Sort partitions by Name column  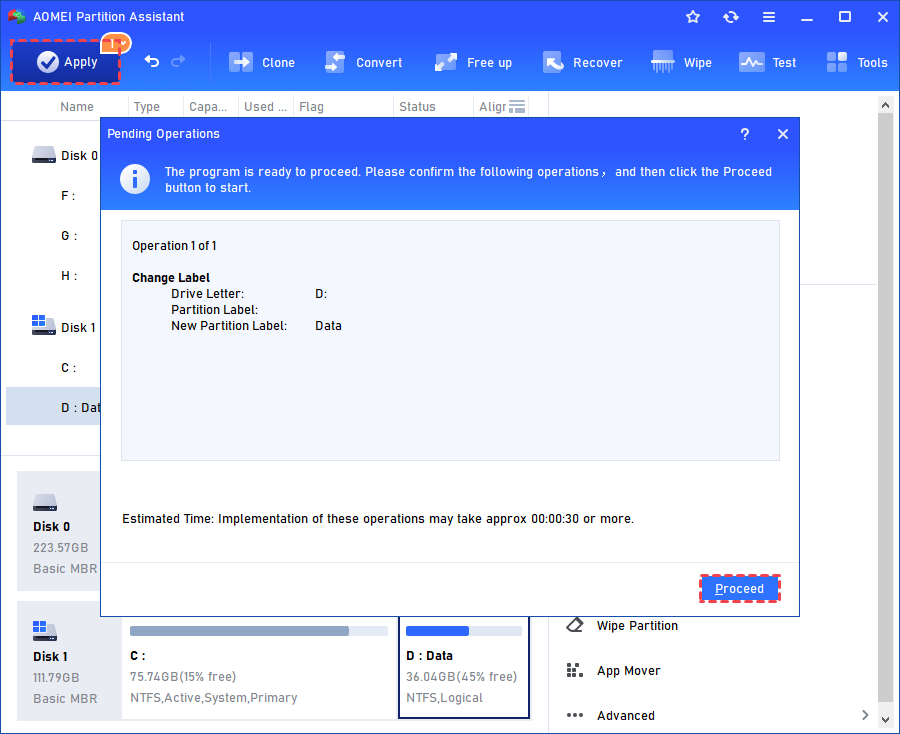point(77,107)
